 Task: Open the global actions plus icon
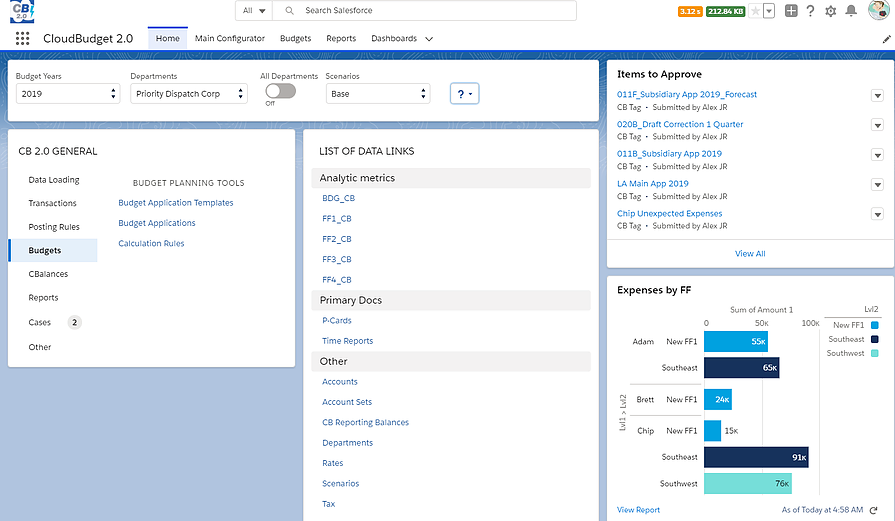tap(791, 11)
